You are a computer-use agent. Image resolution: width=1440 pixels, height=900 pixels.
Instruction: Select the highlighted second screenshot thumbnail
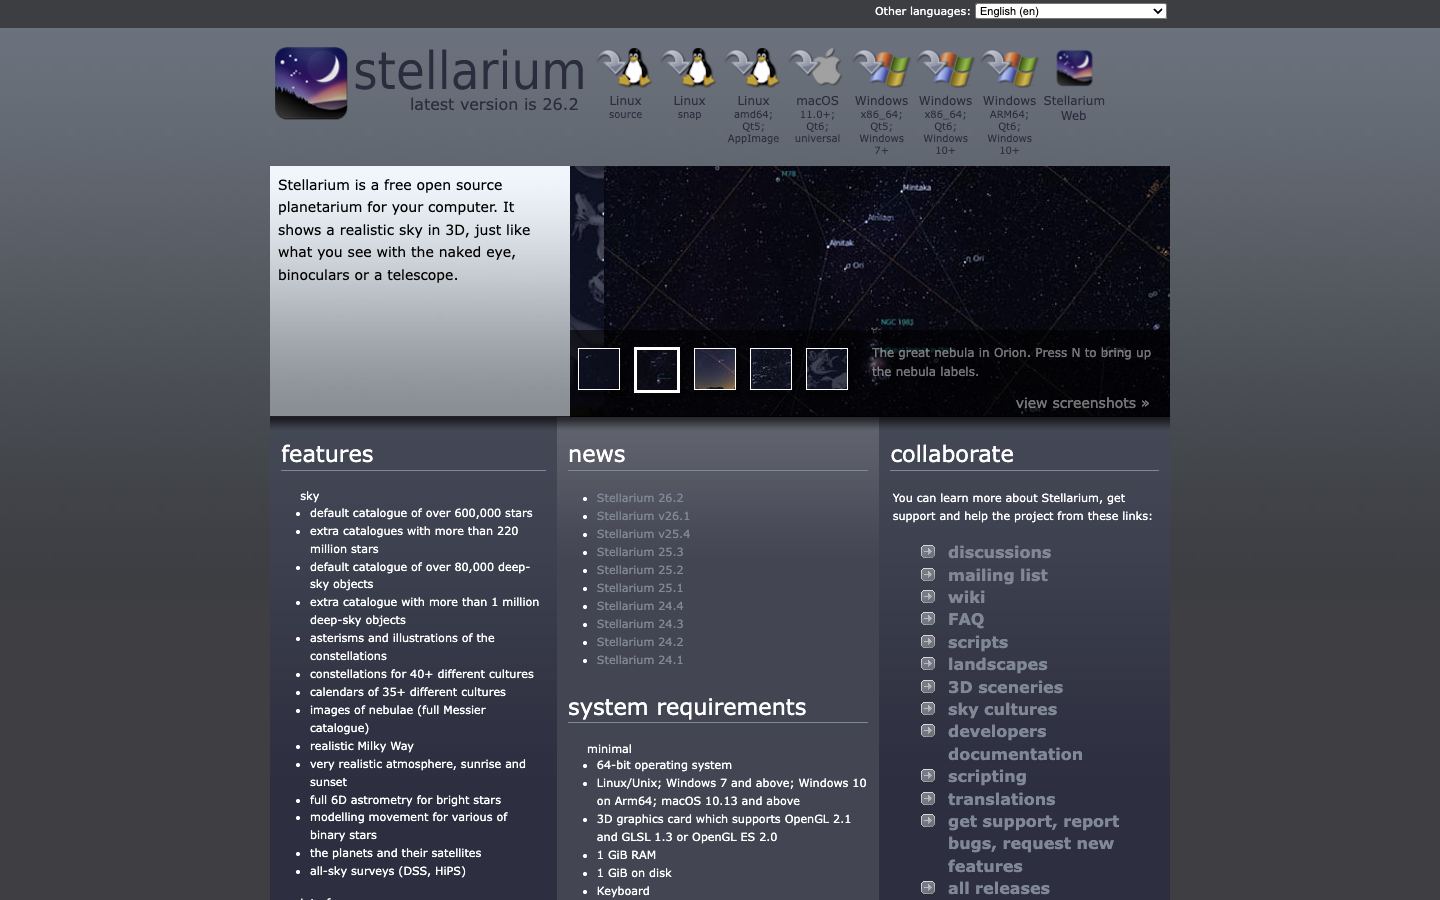[657, 370]
